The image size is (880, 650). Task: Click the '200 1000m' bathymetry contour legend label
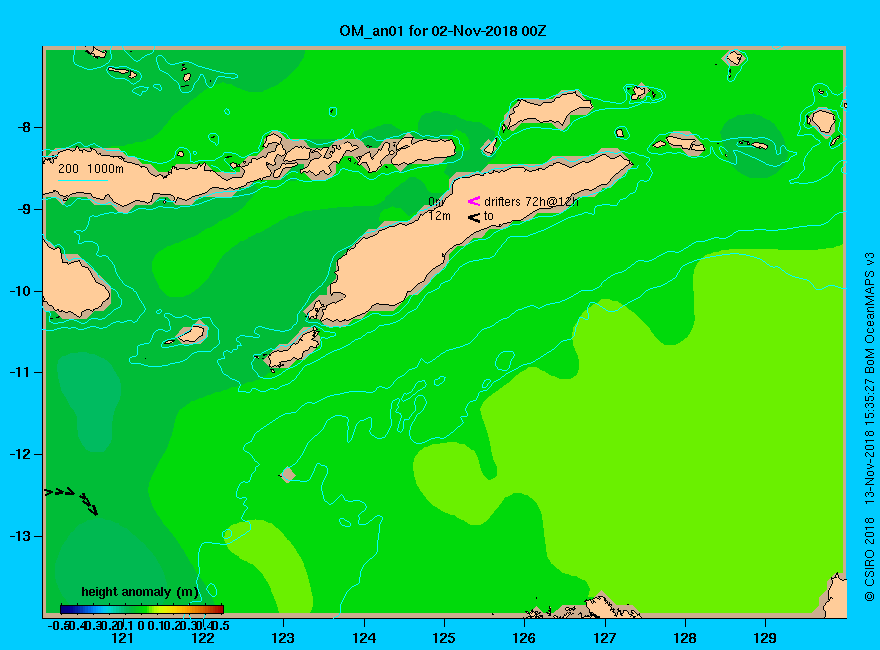click(x=91, y=168)
